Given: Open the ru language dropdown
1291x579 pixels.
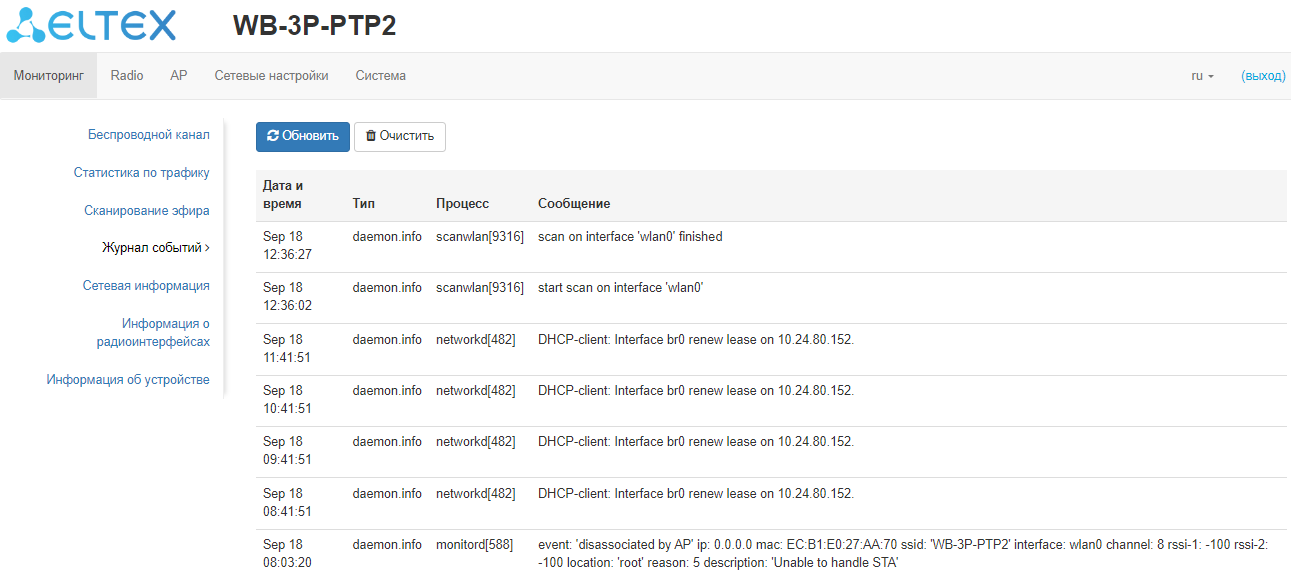Looking at the screenshot, I should [1202, 76].
